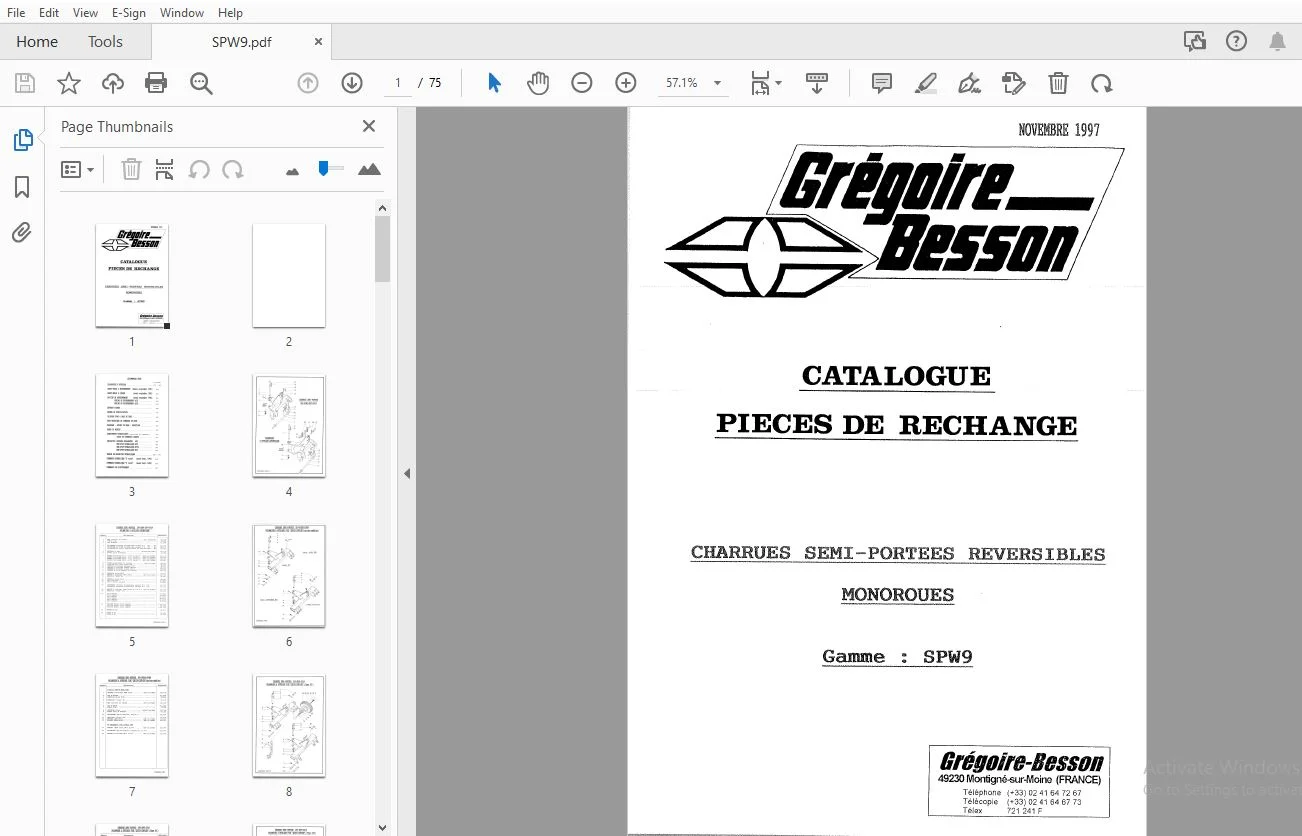Delete selected pages in thumbnails panel
Screen dimensions: 1302x836
131,170
